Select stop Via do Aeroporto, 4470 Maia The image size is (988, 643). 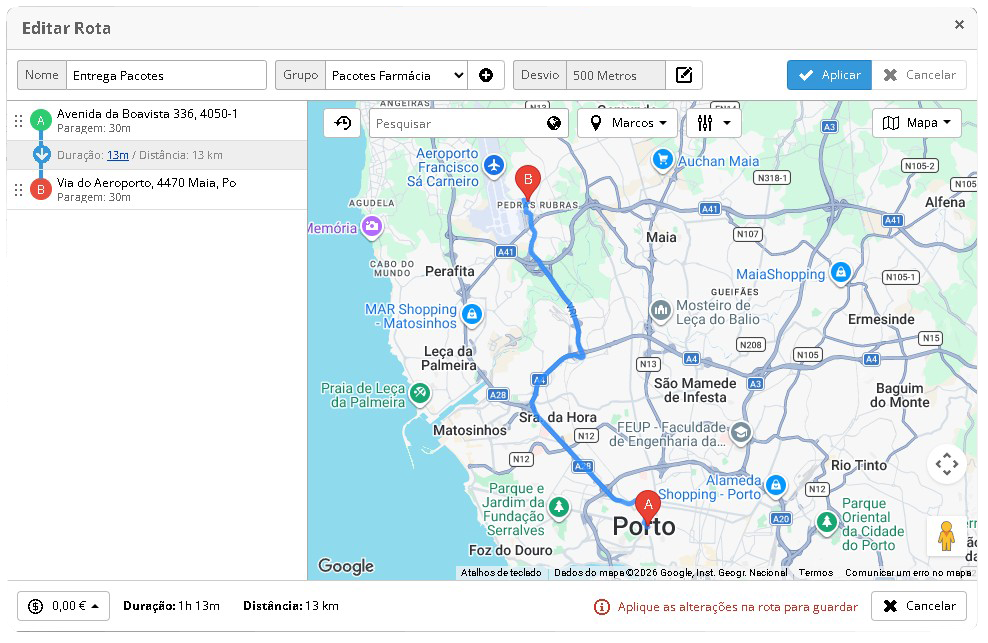pyautogui.click(x=147, y=183)
